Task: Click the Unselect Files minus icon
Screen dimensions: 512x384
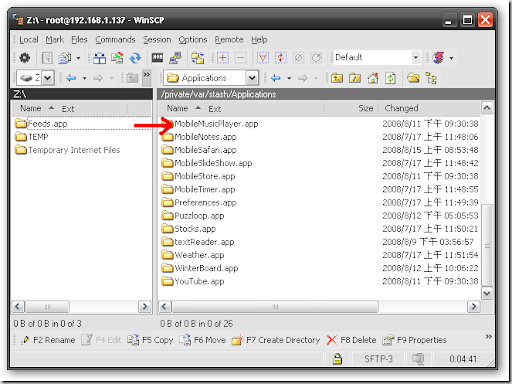Action: click(240, 58)
